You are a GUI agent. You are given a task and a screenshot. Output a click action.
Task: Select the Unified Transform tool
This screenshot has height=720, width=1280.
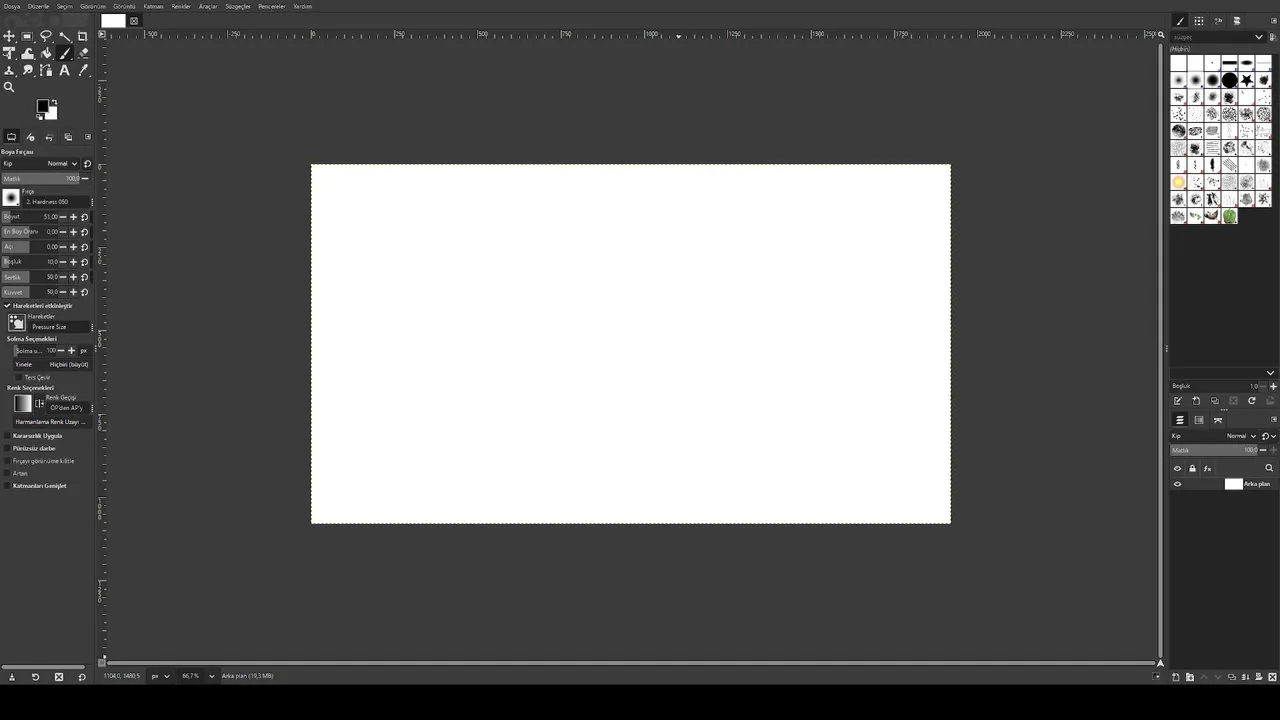coord(9,53)
